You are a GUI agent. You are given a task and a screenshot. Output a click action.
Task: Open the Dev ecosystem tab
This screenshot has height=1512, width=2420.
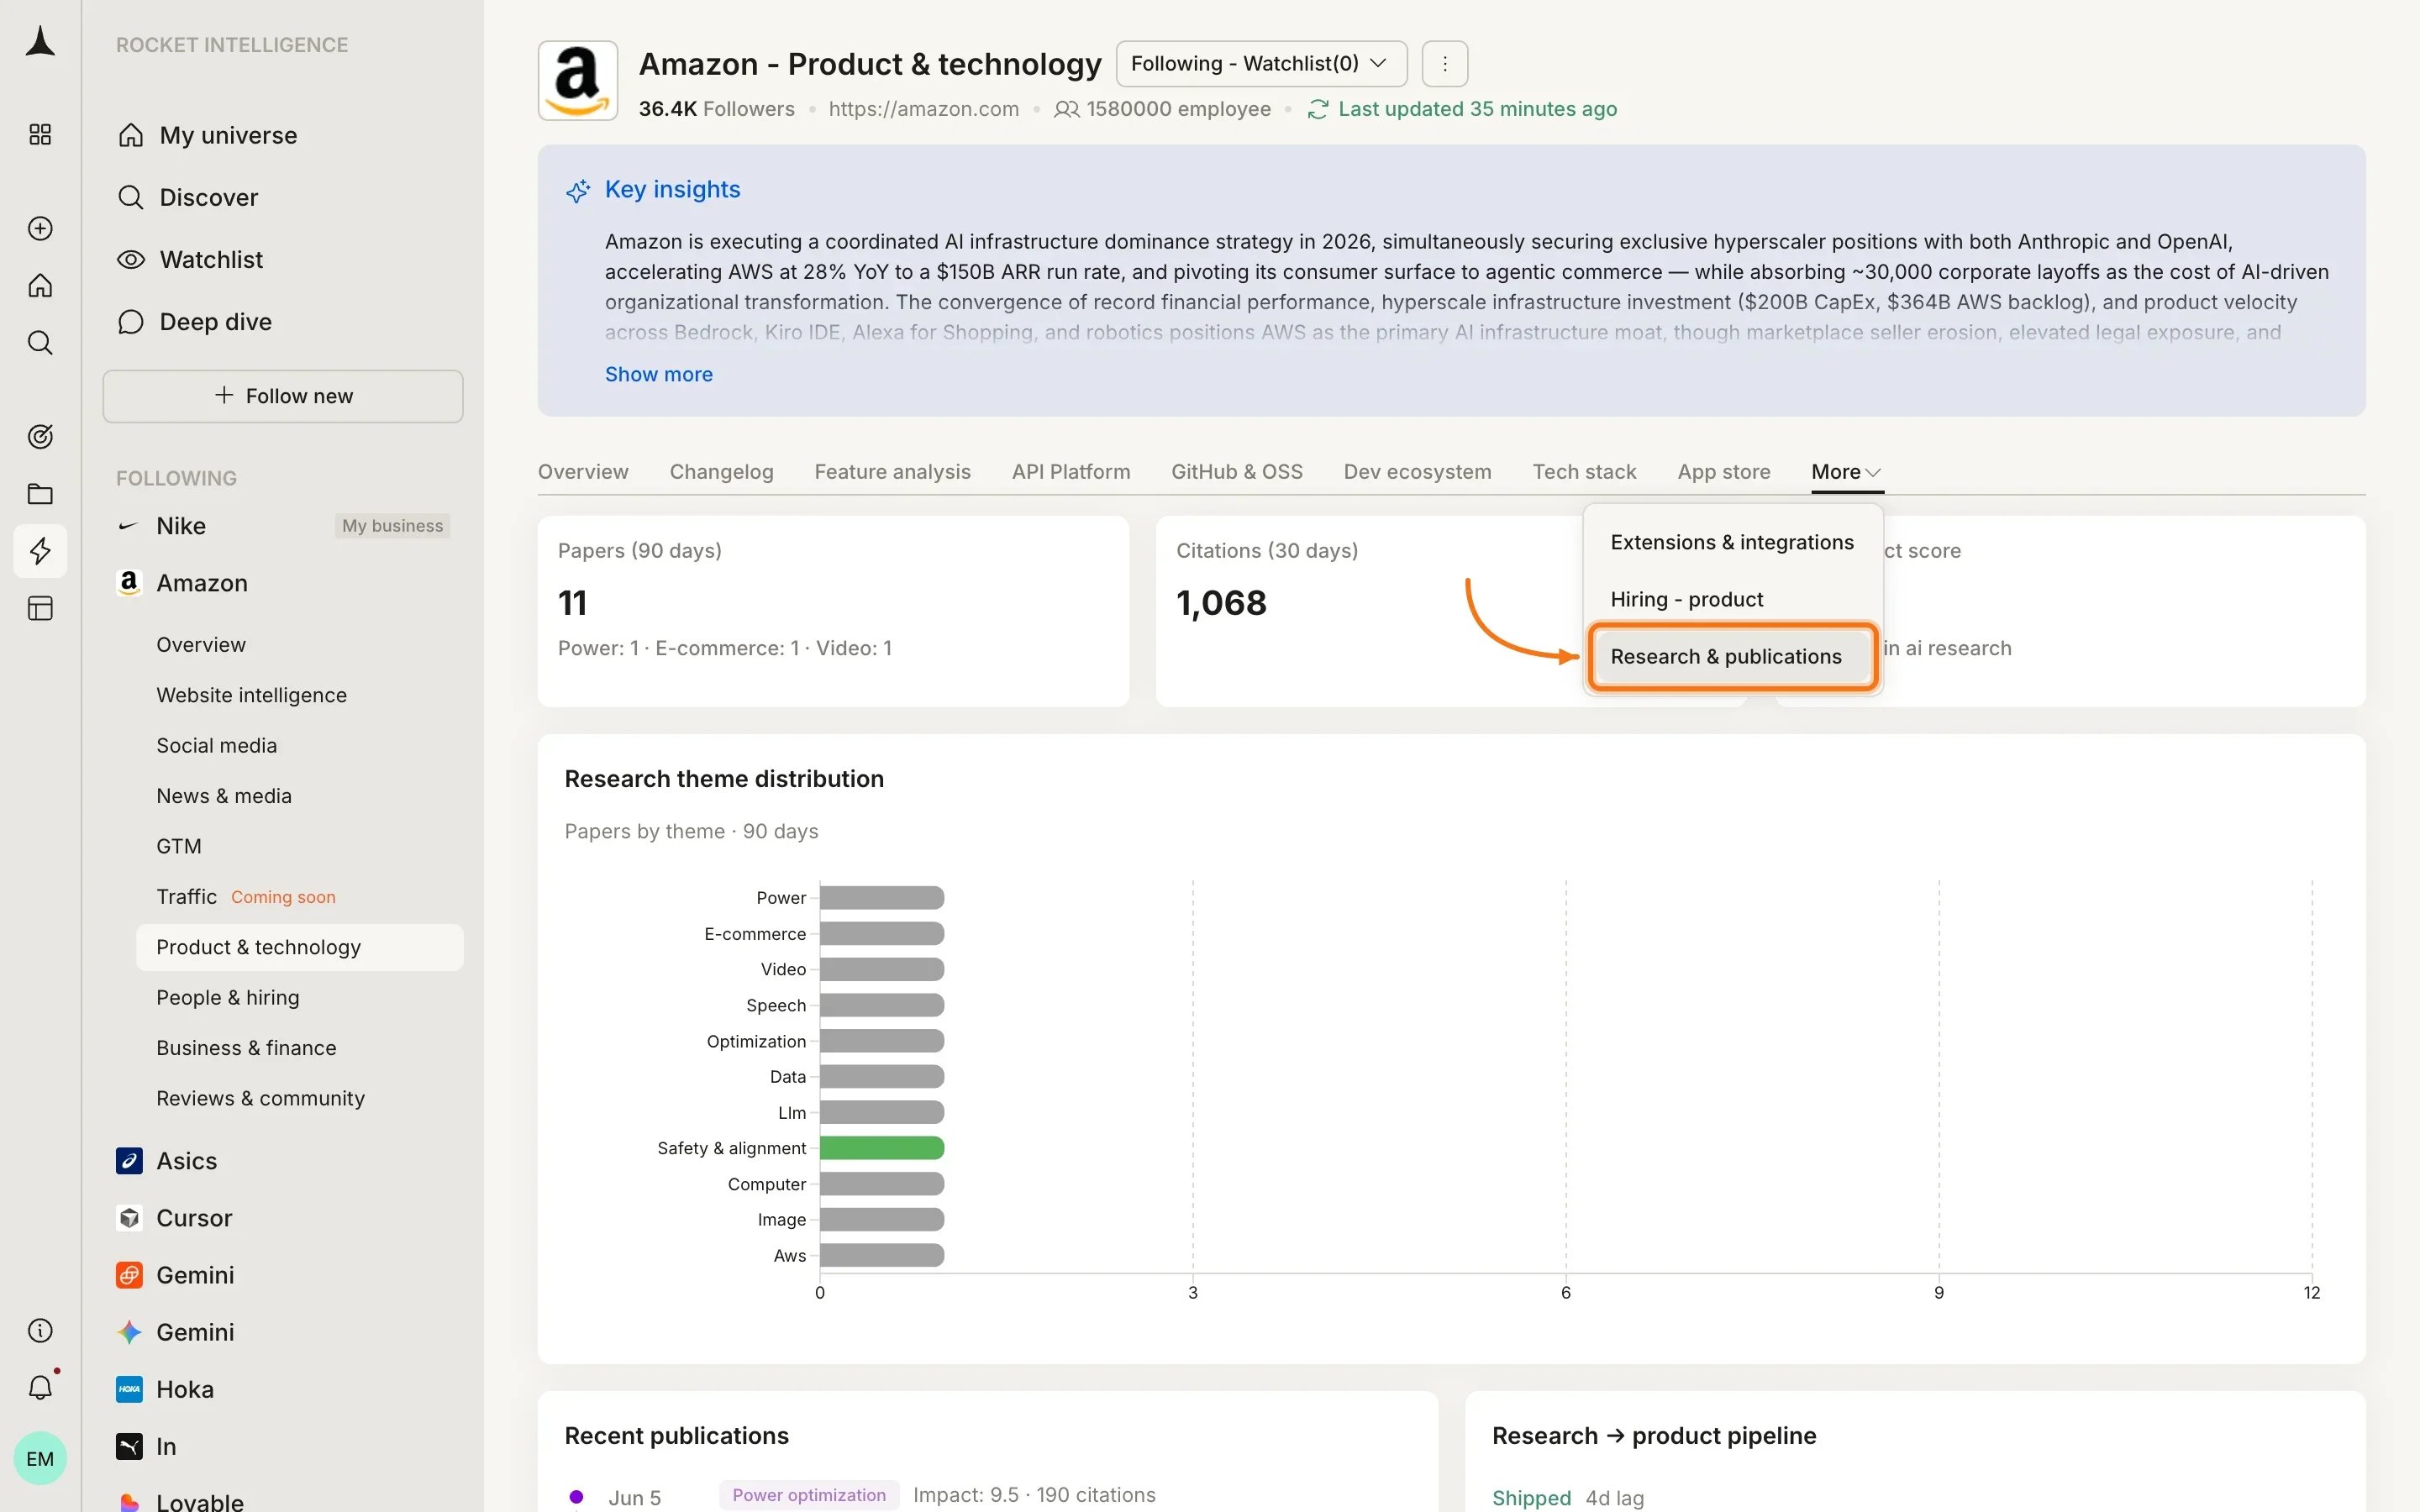click(1417, 472)
